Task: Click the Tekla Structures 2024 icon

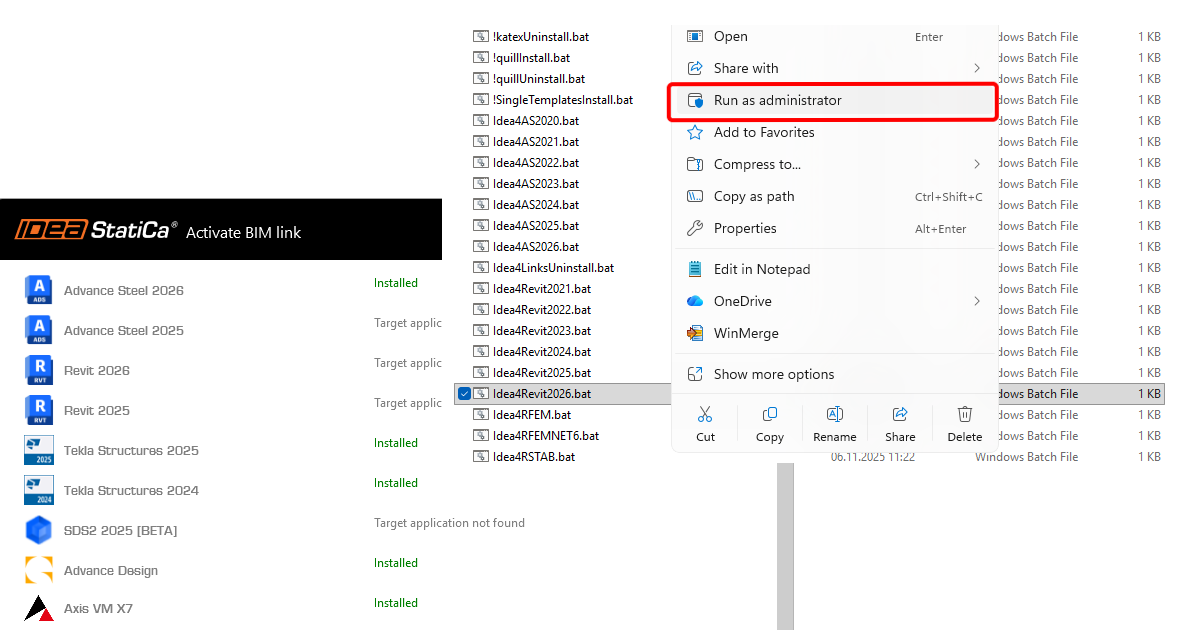Action: [39, 490]
